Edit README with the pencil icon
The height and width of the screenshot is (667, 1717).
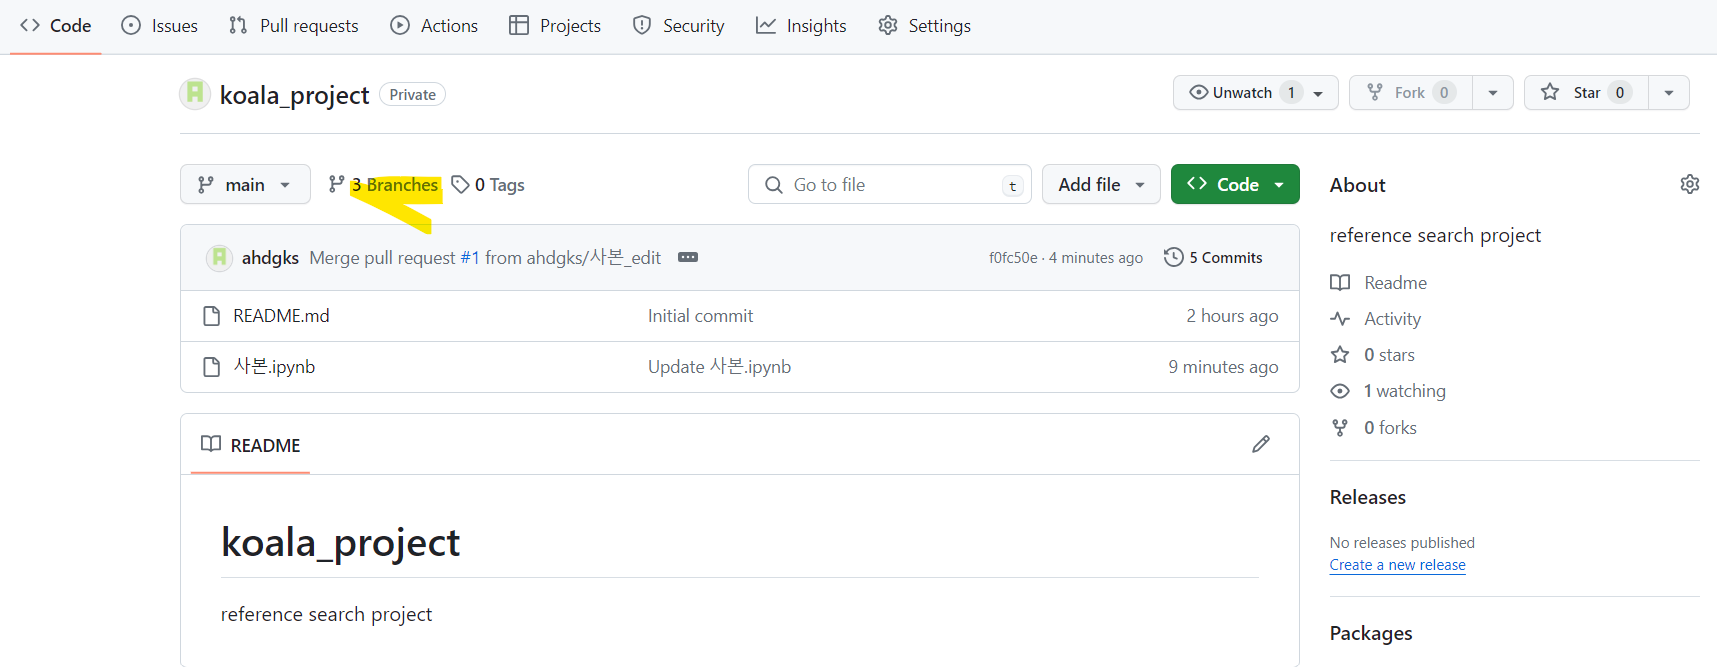coord(1261,444)
